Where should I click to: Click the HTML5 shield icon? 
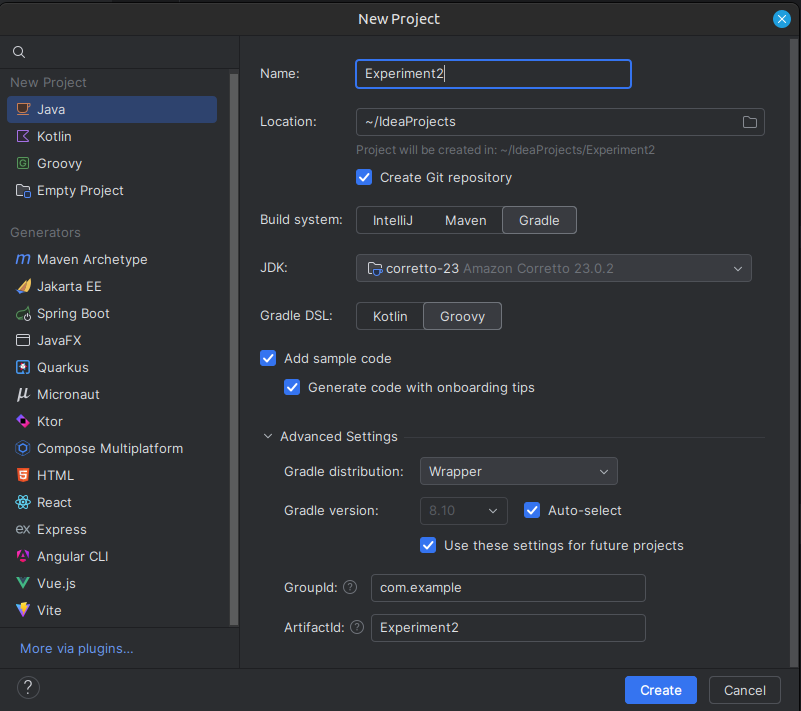[23, 476]
